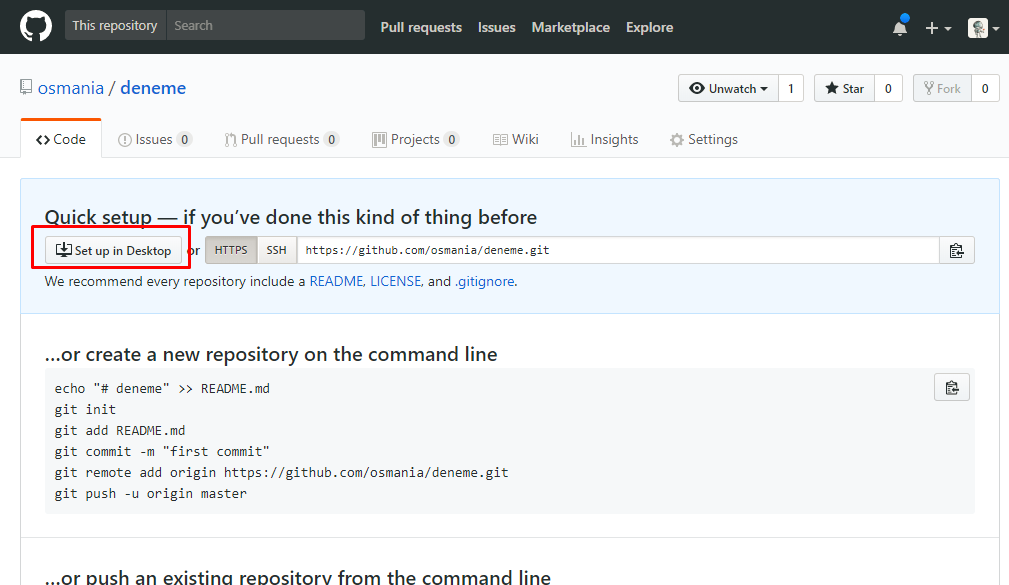
Task: Open the notifications bell
Action: (900, 28)
